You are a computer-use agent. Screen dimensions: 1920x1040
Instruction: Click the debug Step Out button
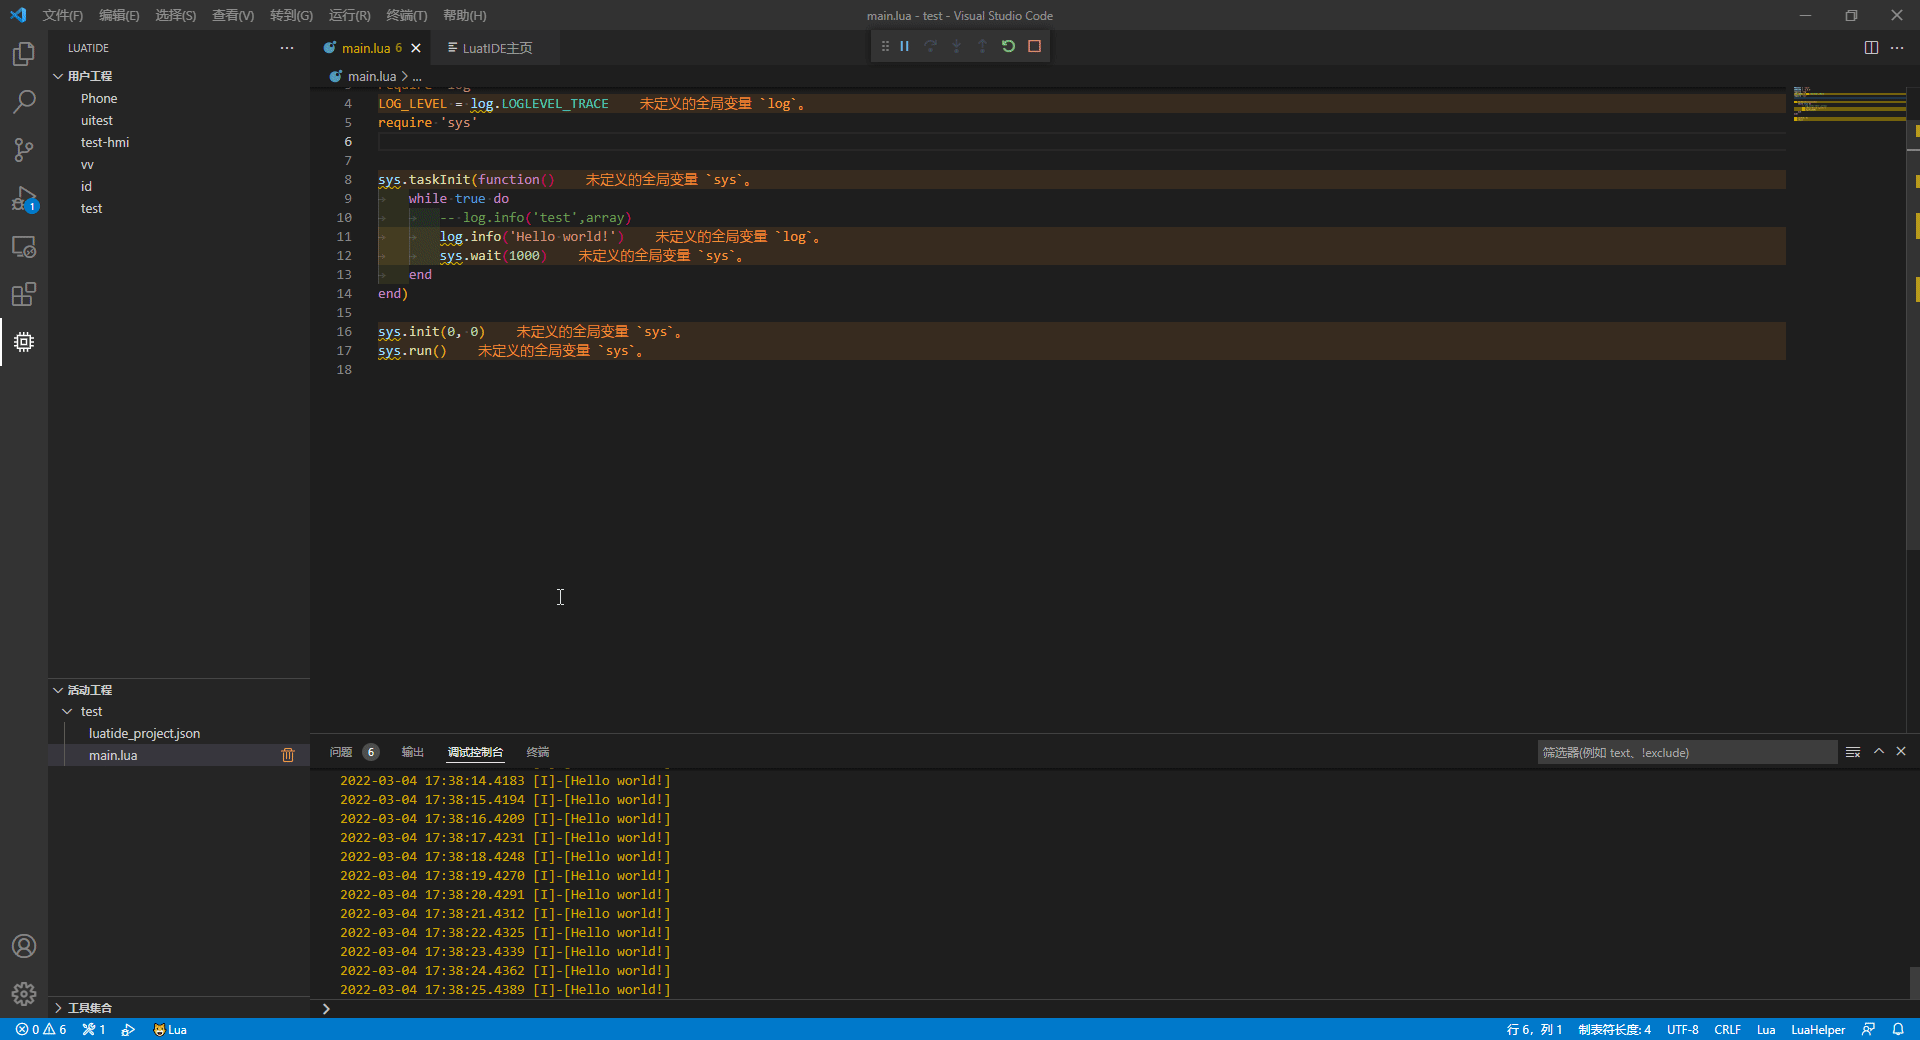coord(982,46)
